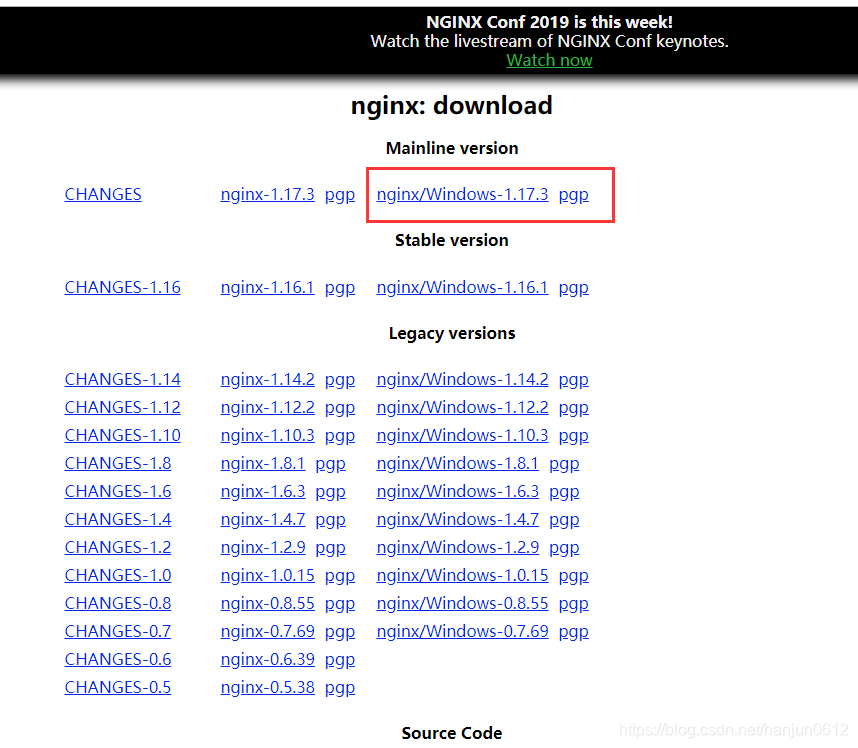Open pgp signature next to nginx-1.4.7
This screenshot has height=748, width=858.
(x=331, y=520)
